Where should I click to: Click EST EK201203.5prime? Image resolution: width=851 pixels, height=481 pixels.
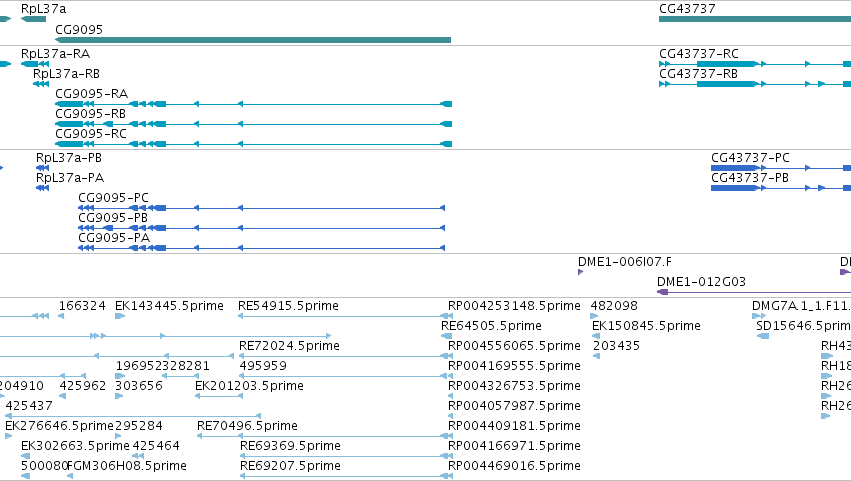219,396
